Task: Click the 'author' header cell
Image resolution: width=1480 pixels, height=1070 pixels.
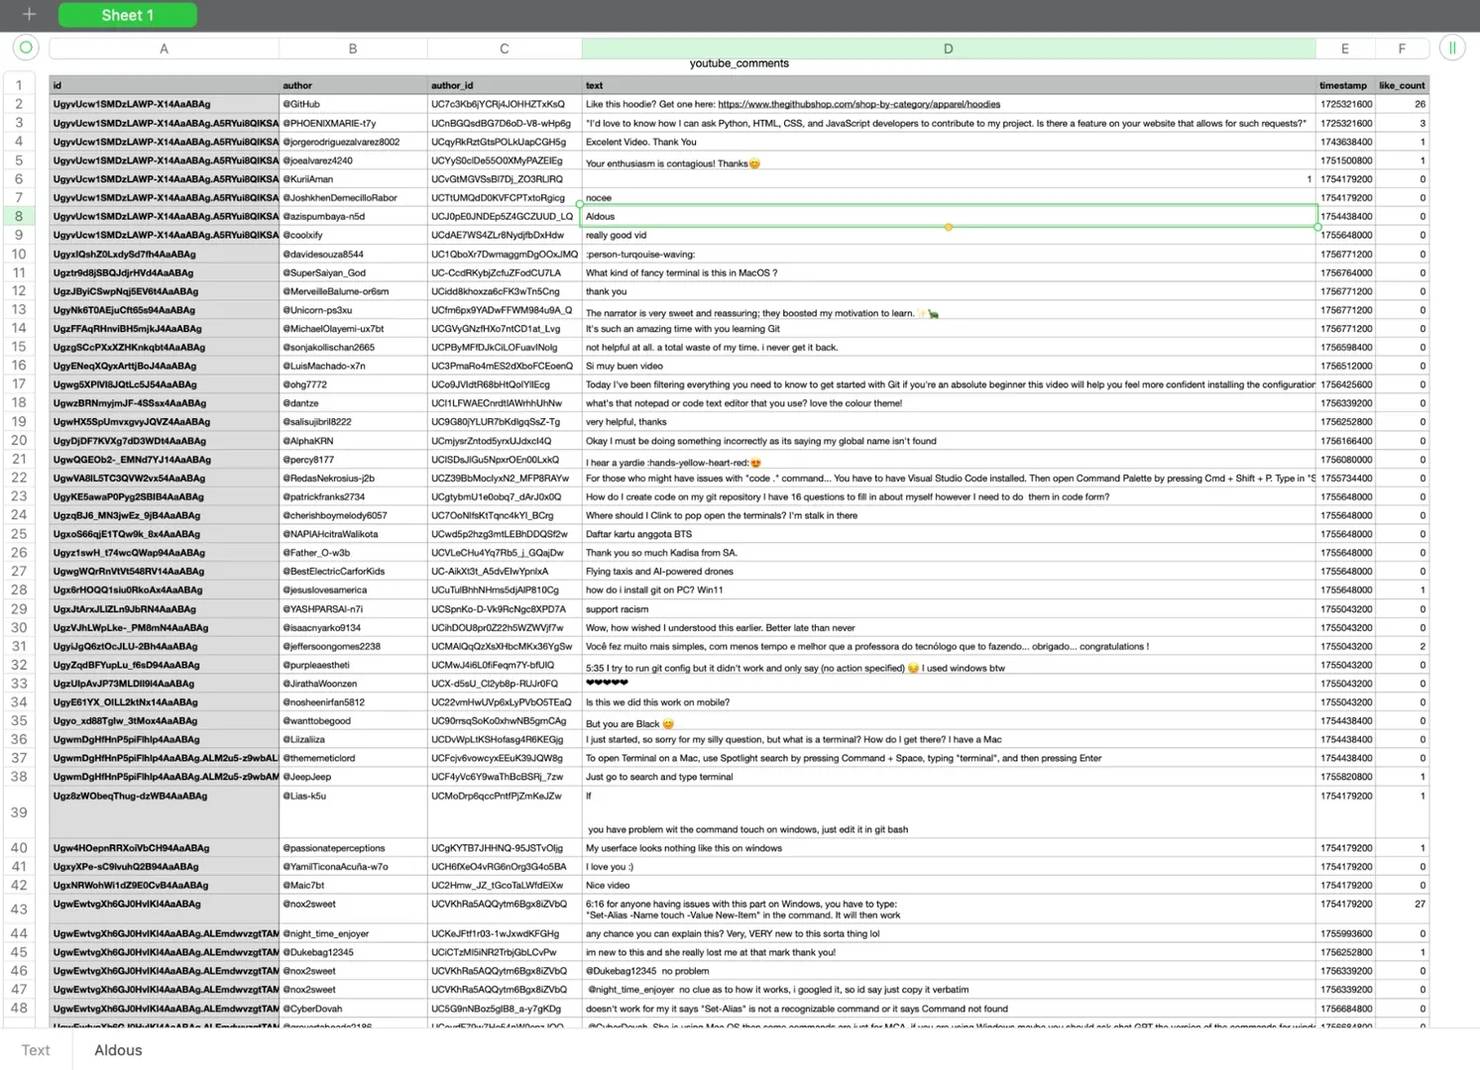Action: pos(353,85)
